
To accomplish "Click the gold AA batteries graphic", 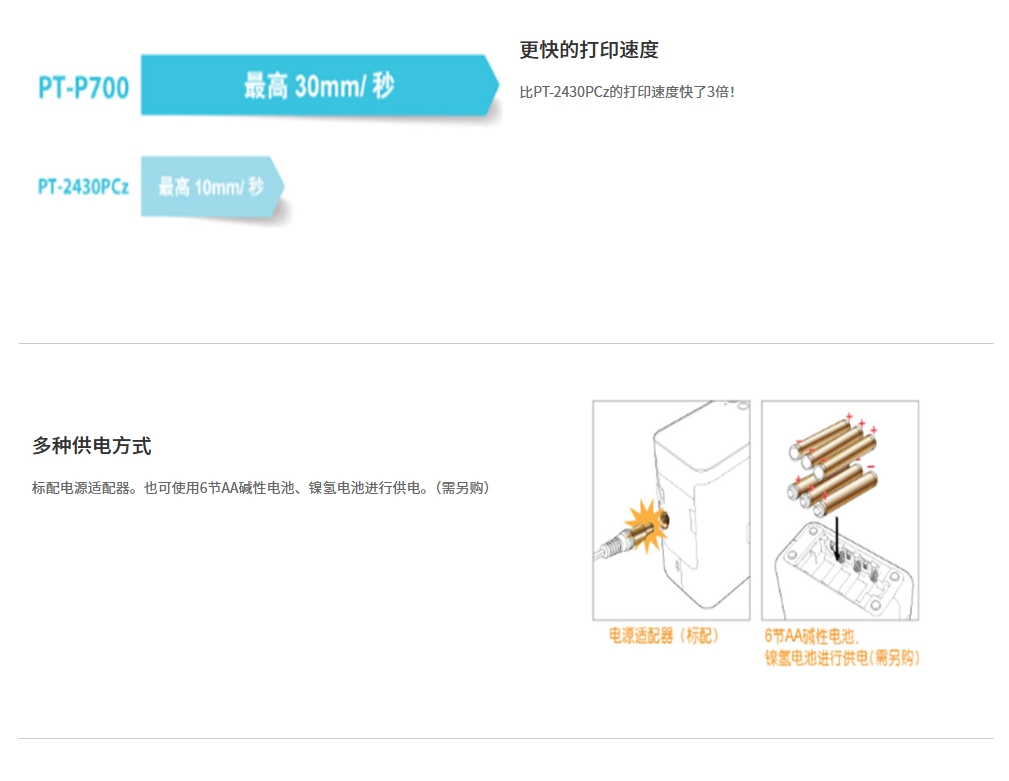I will click(833, 465).
